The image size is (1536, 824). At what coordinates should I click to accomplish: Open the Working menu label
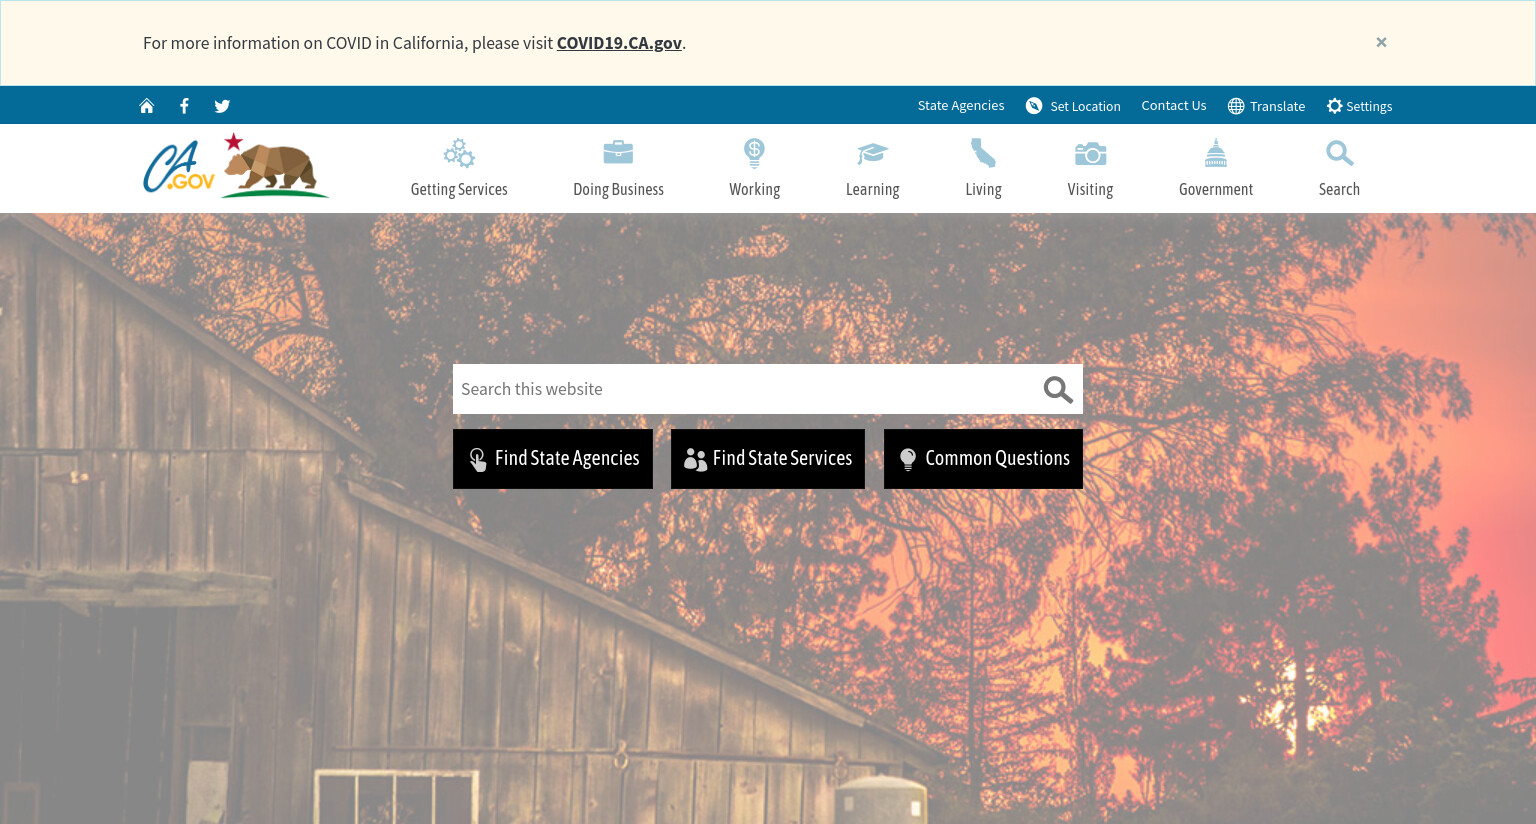pos(754,189)
